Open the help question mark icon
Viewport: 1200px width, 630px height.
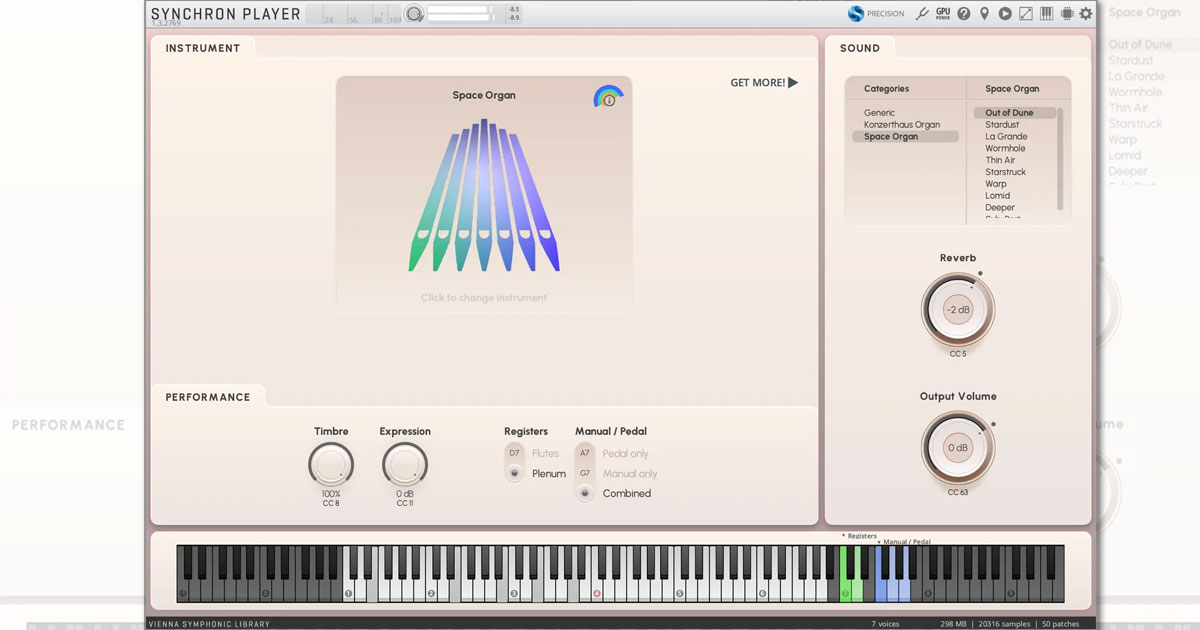(964, 14)
